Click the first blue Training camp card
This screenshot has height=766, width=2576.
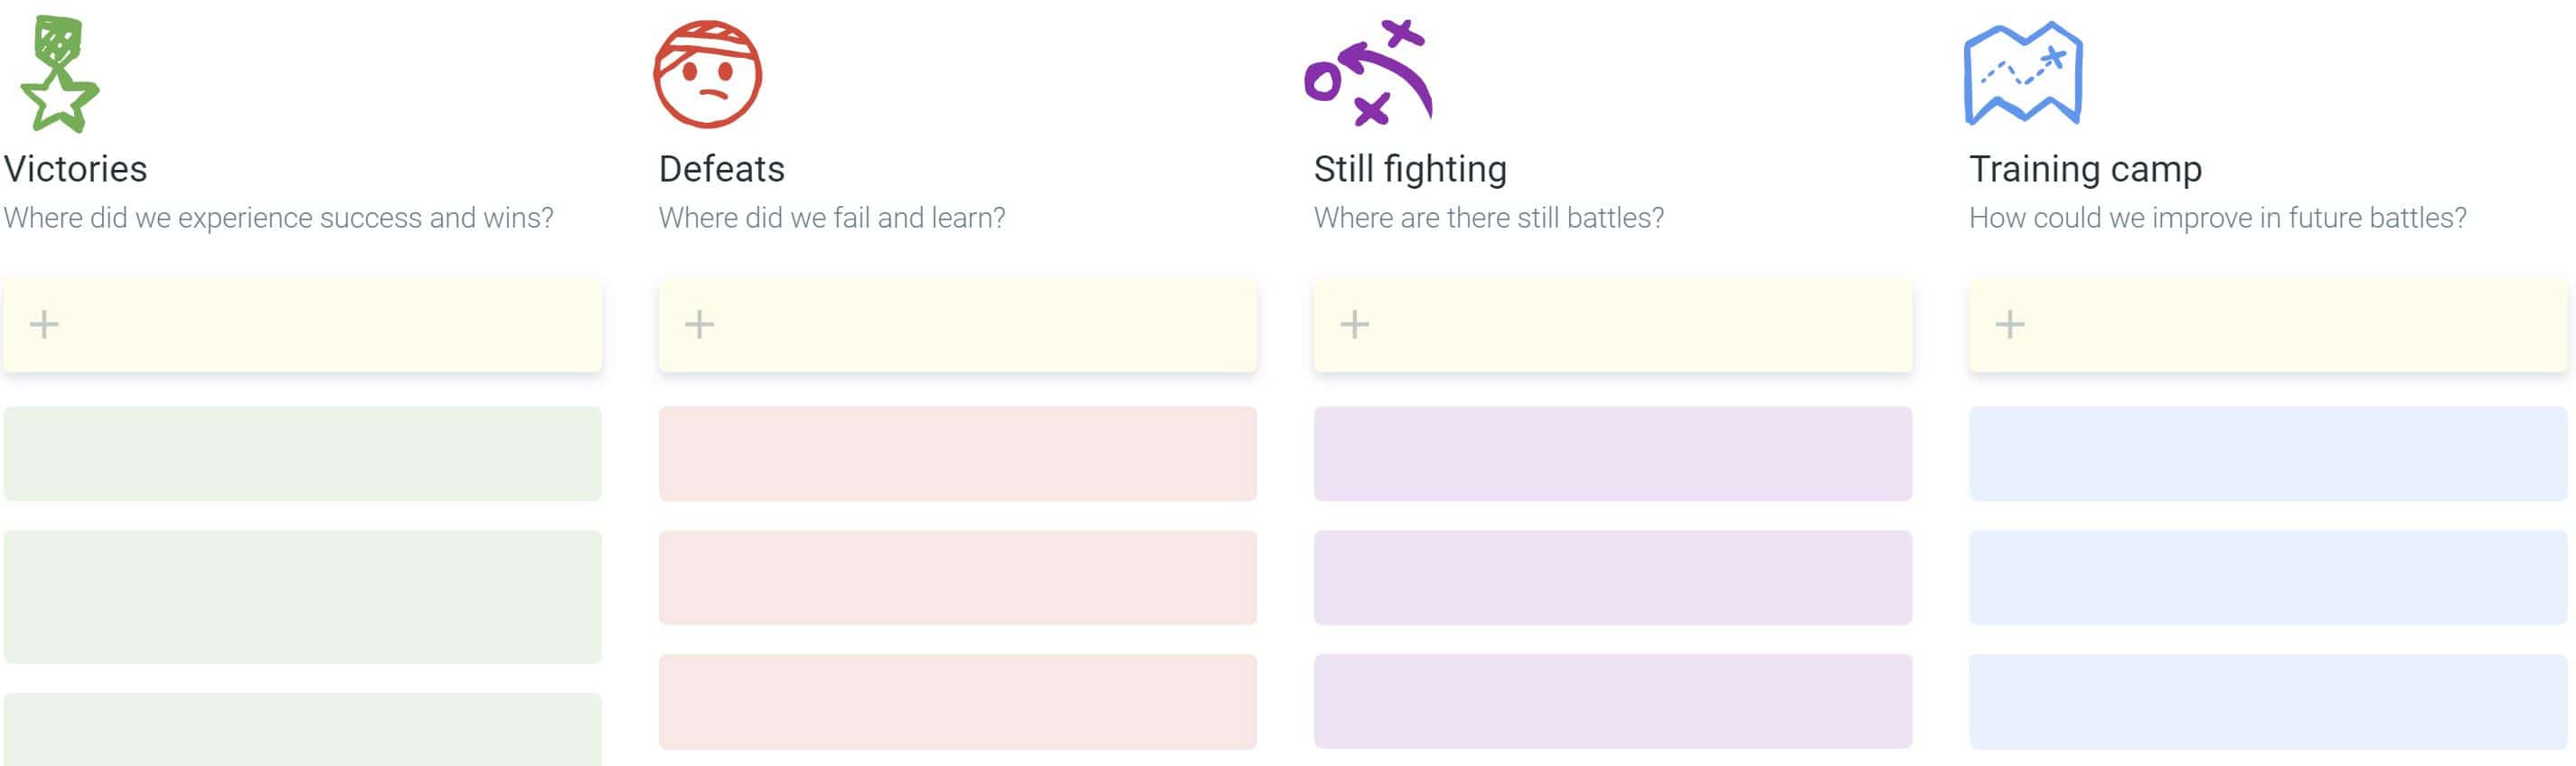pos(2267,453)
